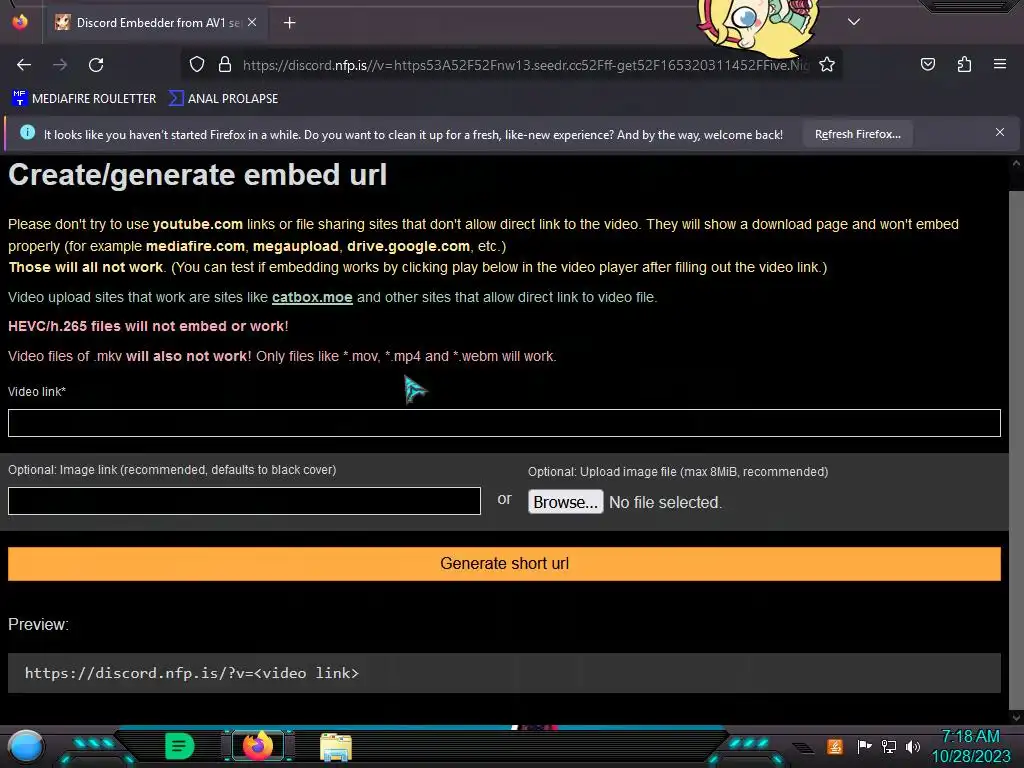The width and height of the screenshot is (1024, 768).
Task: Click the 'HEVC/h.265 files will not embed' warning
Action: point(148,327)
